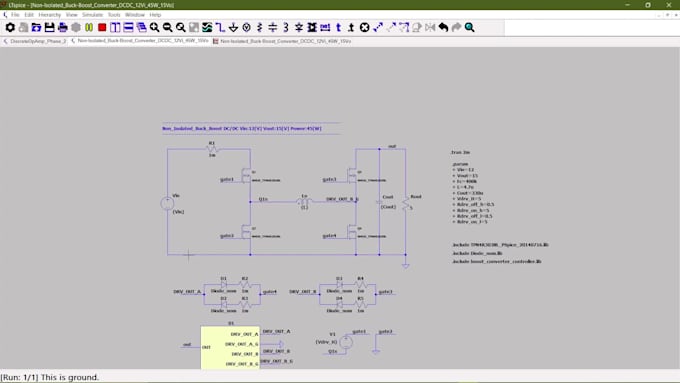Open the Simulate menu
The image size is (680, 383).
click(92, 15)
